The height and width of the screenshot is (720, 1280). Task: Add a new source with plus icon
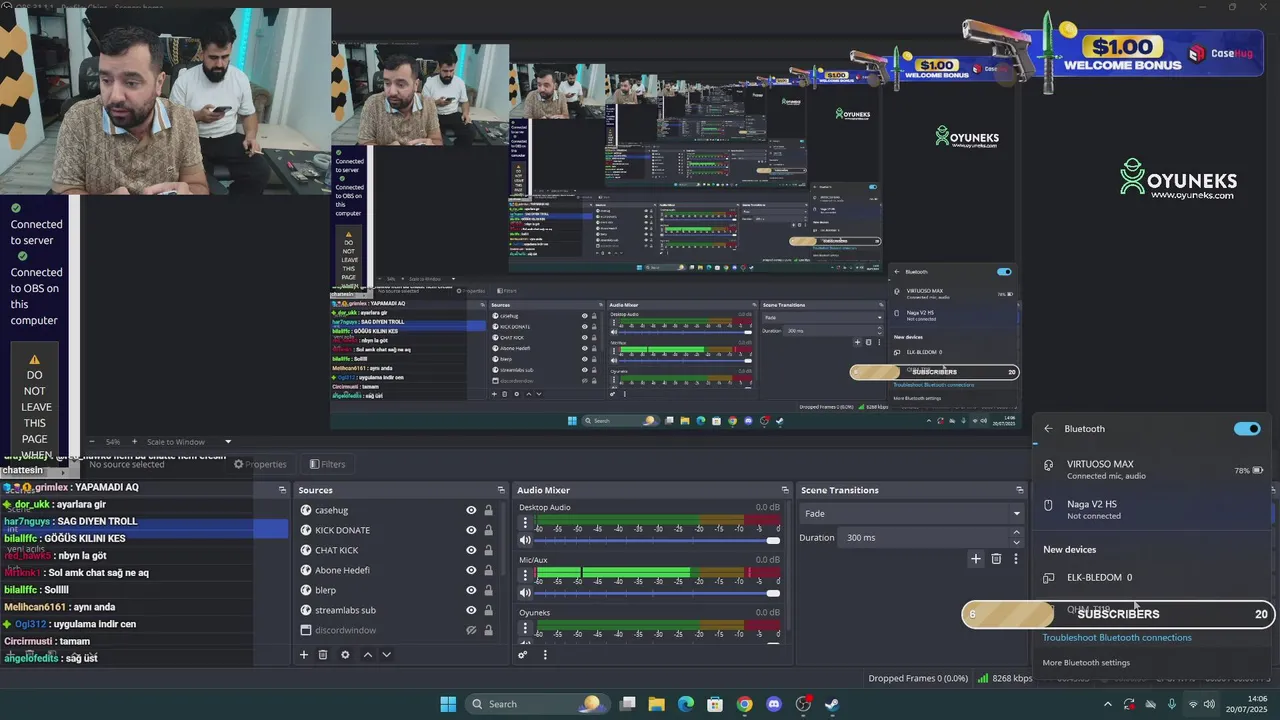[x=304, y=655]
